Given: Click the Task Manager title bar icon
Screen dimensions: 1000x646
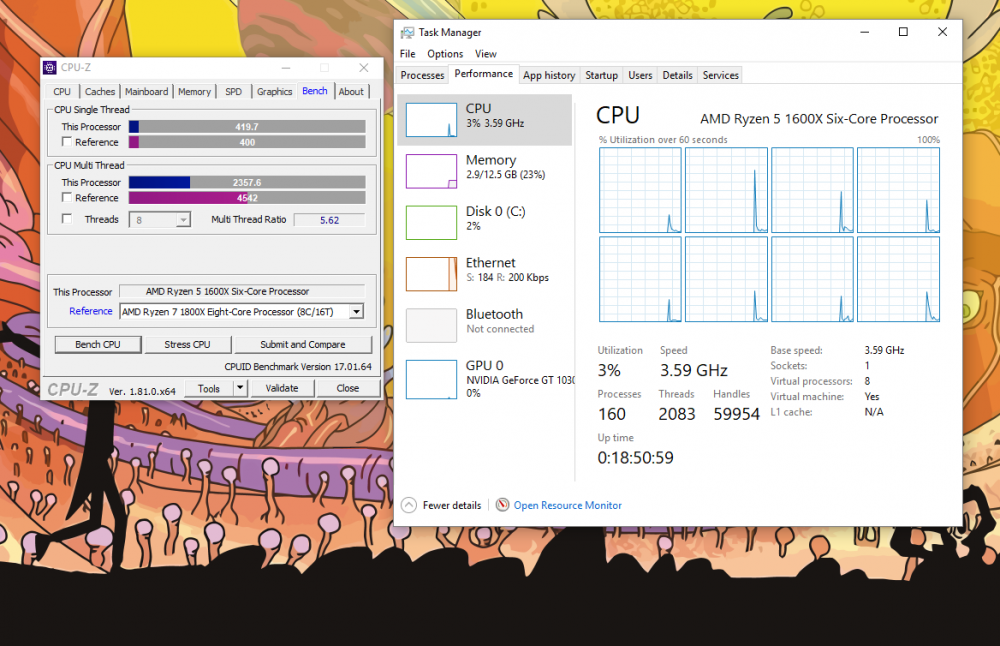Looking at the screenshot, I should point(407,33).
